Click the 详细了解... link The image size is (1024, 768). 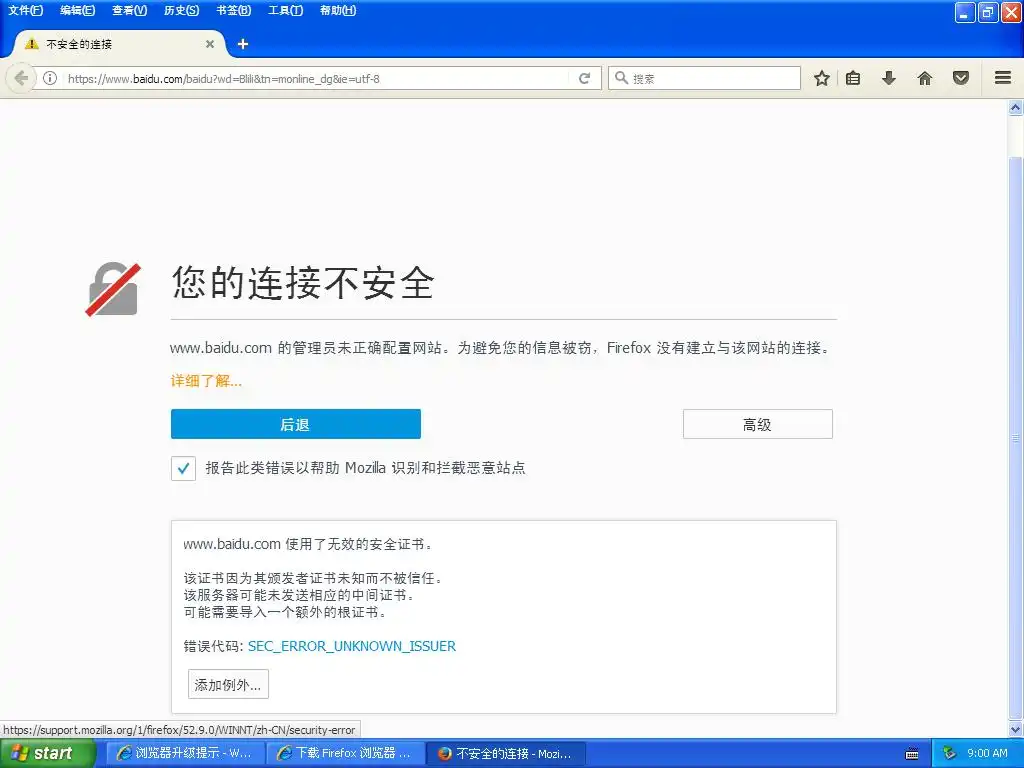[x=206, y=381]
